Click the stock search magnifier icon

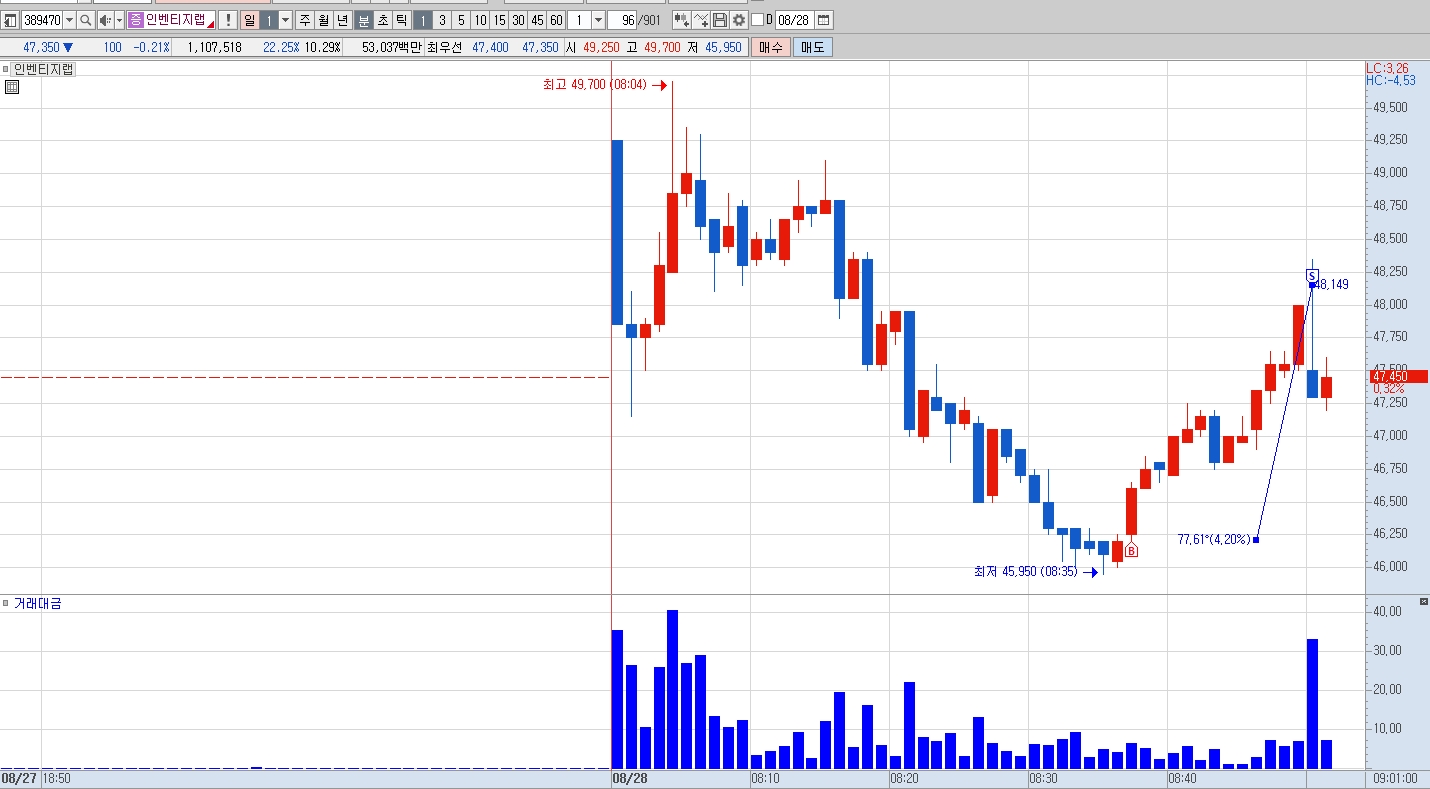(86, 20)
